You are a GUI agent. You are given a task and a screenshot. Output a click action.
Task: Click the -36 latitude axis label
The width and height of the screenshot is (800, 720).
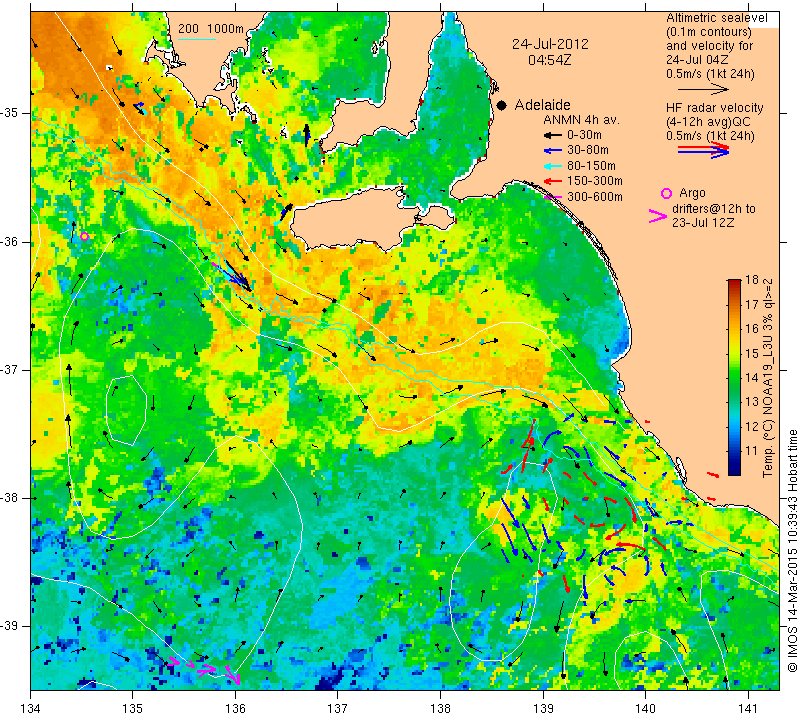[x=9, y=241]
